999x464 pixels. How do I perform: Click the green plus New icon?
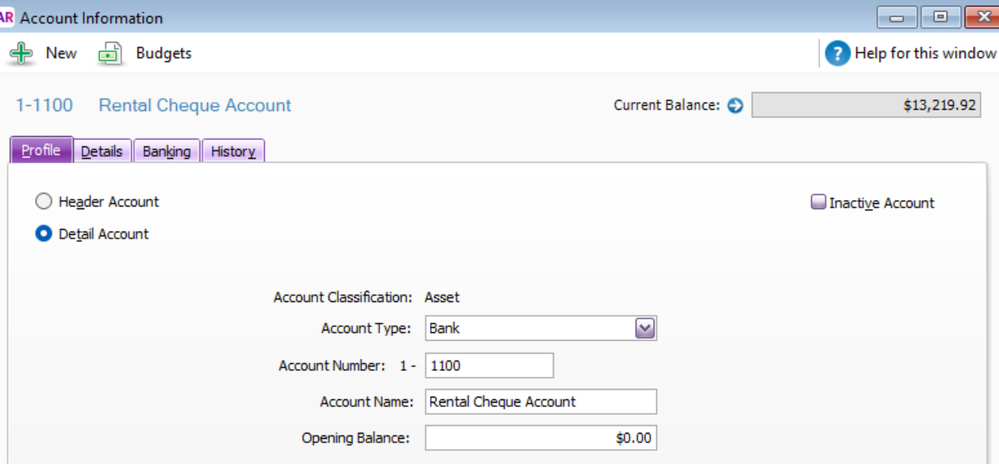click(21, 53)
